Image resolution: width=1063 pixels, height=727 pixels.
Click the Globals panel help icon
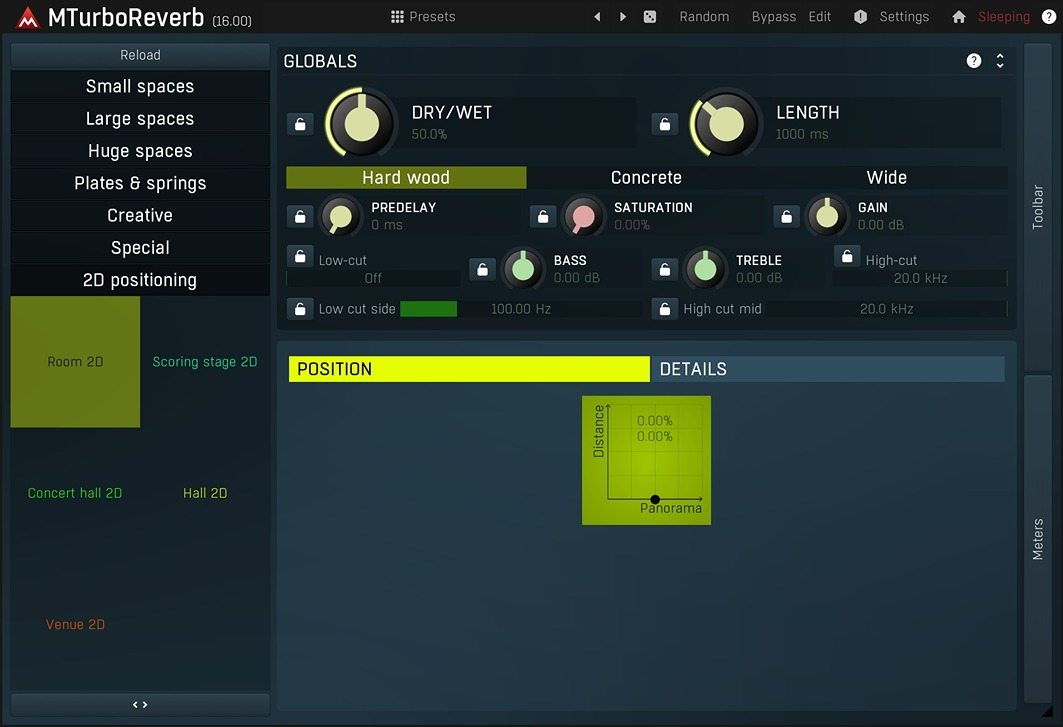click(973, 60)
